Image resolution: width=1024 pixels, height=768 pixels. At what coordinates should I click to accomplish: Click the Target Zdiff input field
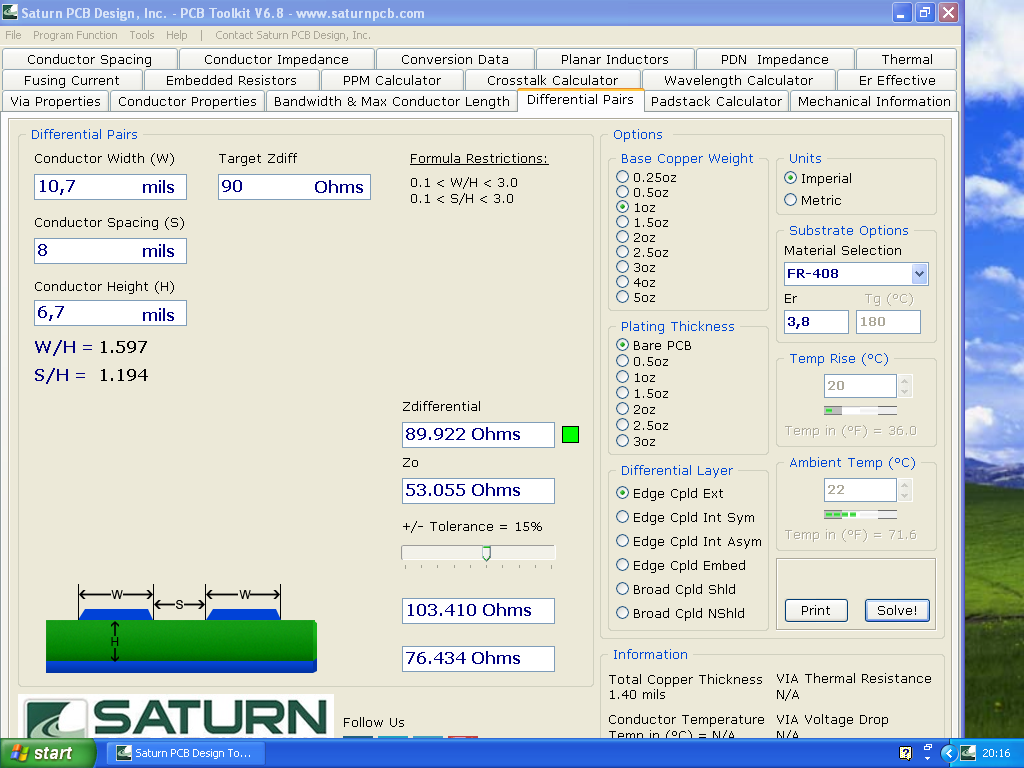point(295,187)
